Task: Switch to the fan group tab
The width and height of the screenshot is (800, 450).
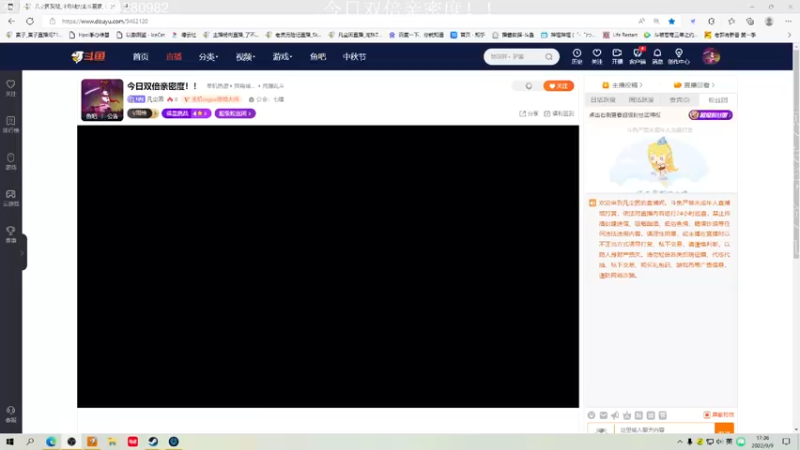Action: pyautogui.click(x=717, y=100)
